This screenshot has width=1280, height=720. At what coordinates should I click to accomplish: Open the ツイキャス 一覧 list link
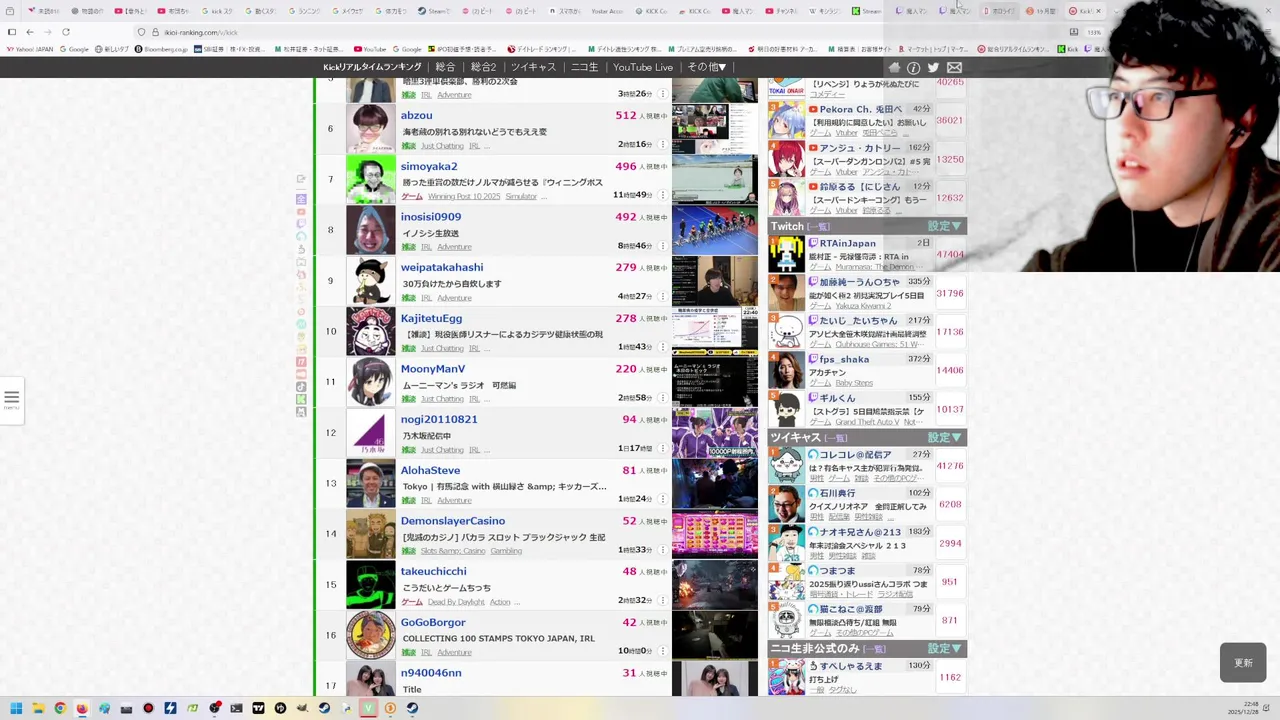coord(836,438)
